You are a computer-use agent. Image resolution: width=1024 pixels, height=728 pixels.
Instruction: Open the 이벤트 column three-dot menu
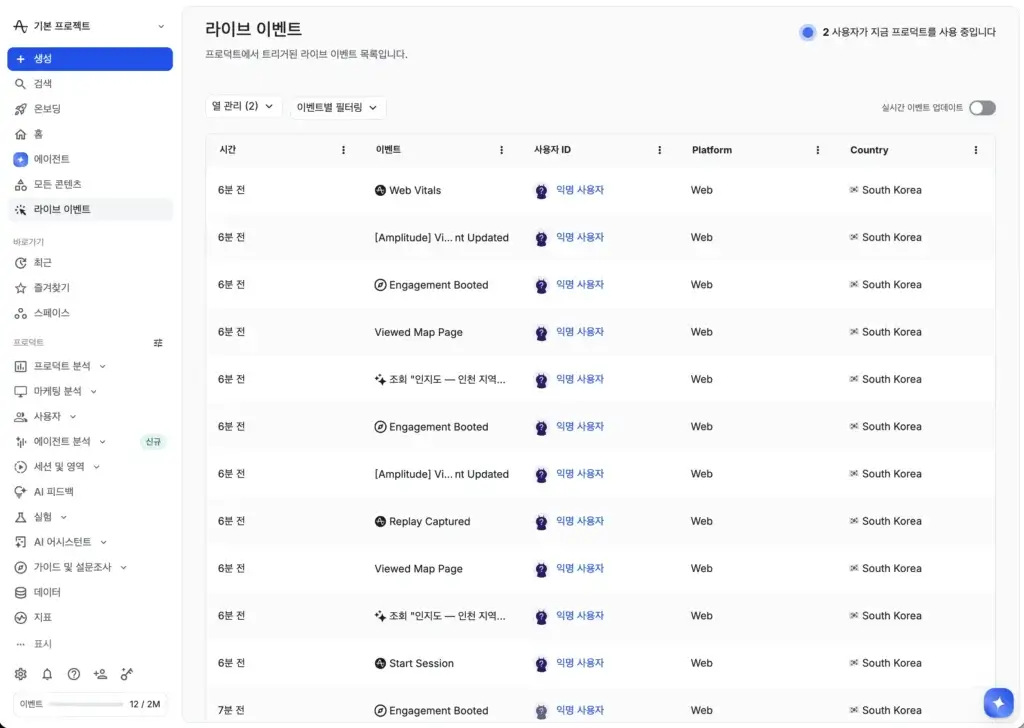tap(502, 150)
